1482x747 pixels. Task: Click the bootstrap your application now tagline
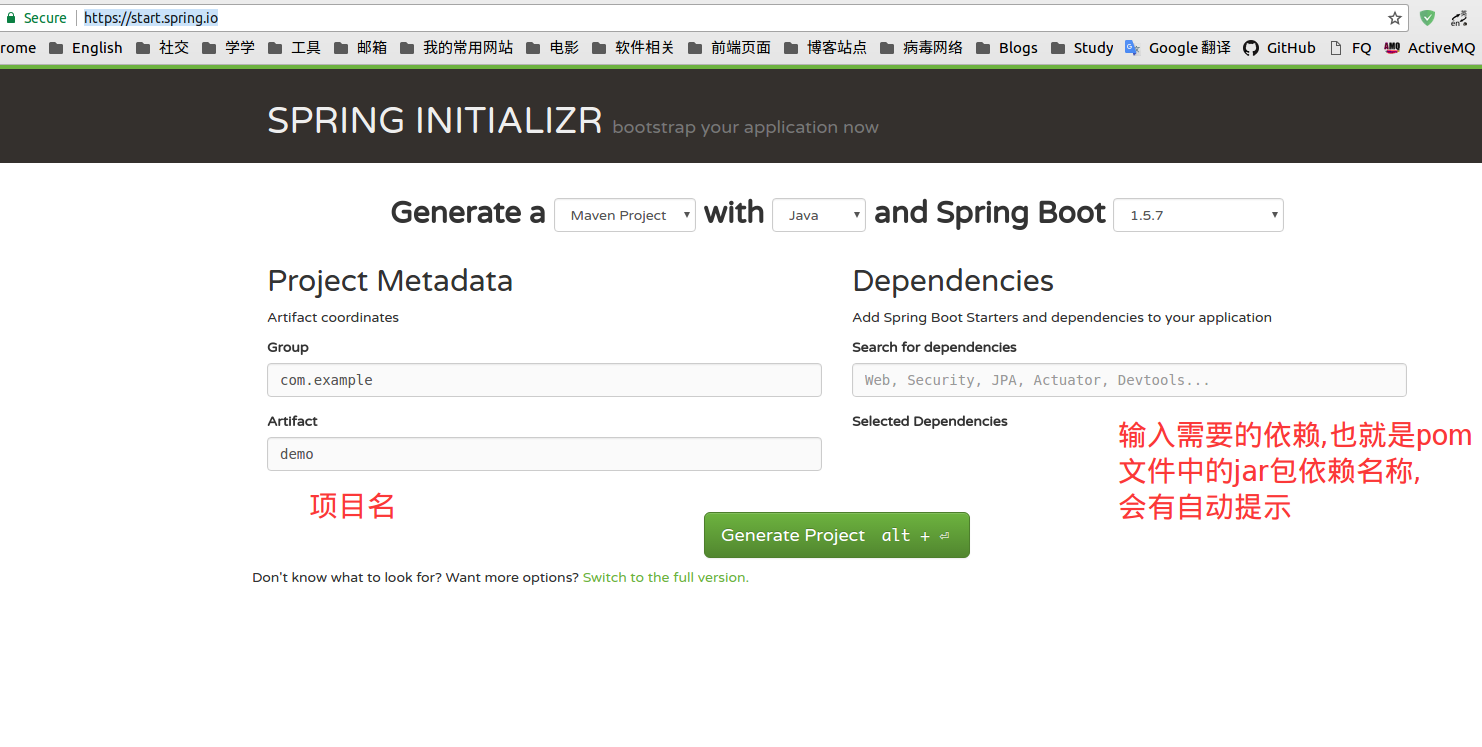click(745, 127)
